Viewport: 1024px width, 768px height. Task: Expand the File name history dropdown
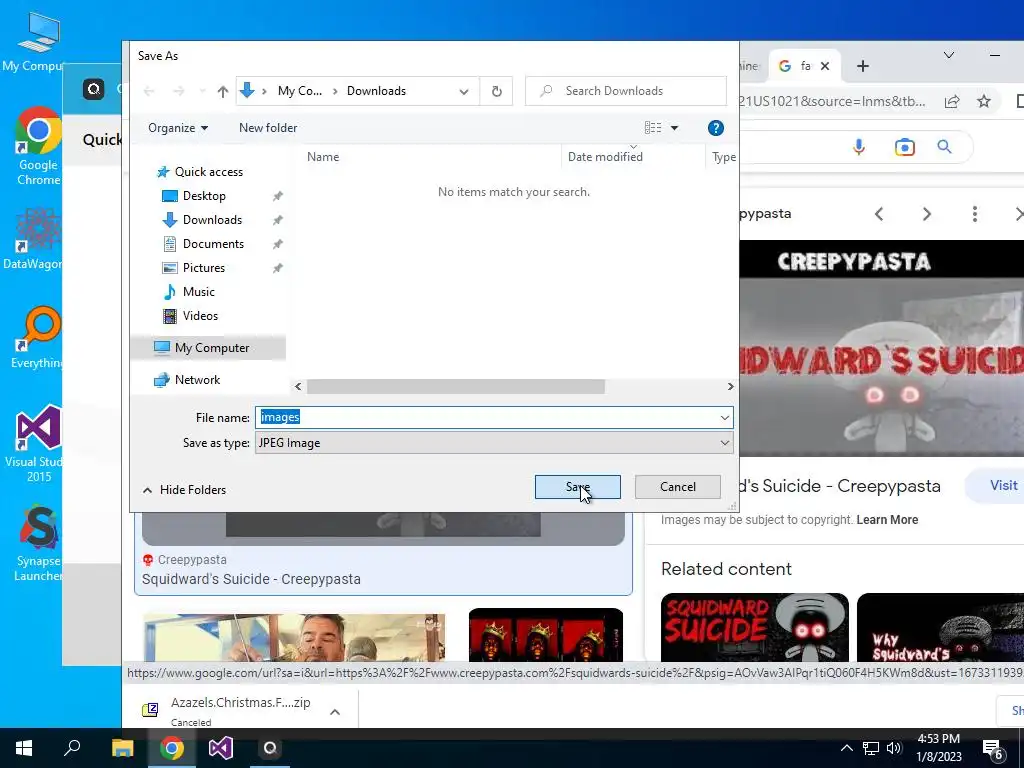click(725, 417)
